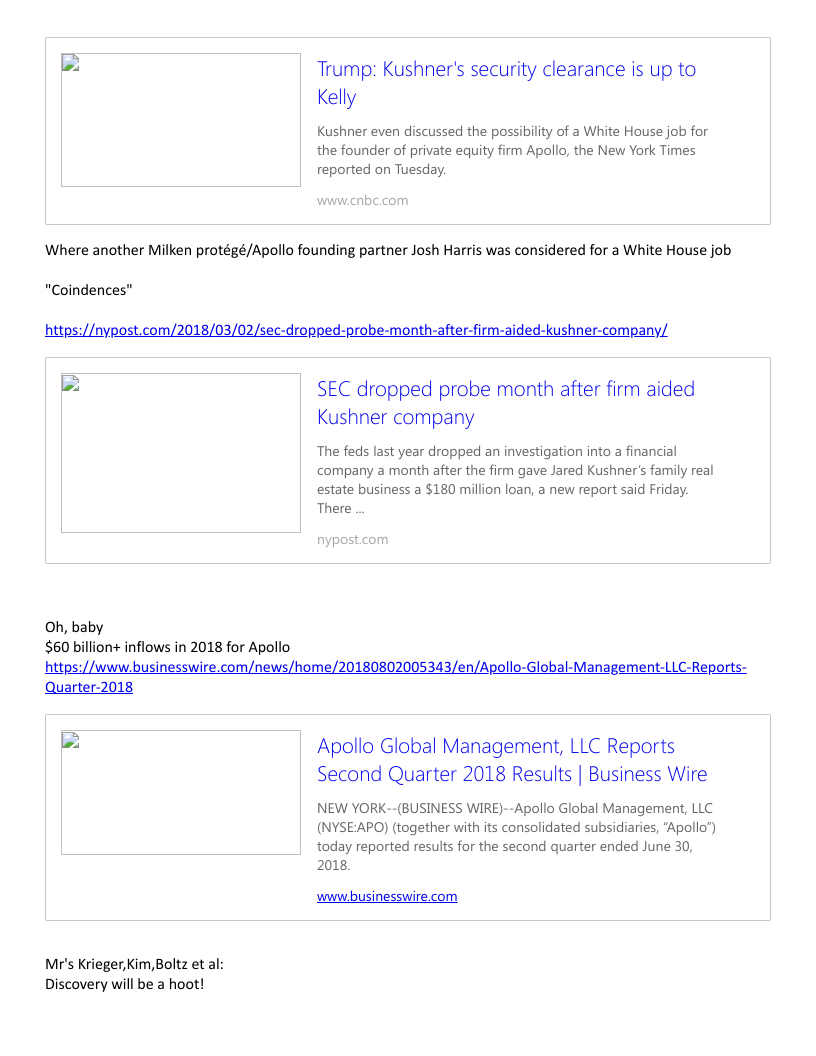Click the "$60 billion+ inflows in 2018" line

(x=167, y=647)
